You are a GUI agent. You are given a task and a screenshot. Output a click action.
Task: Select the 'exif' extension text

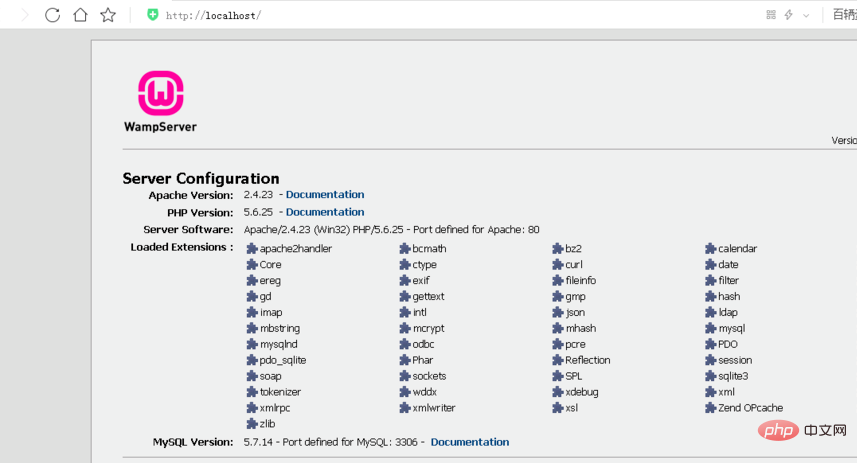click(421, 280)
